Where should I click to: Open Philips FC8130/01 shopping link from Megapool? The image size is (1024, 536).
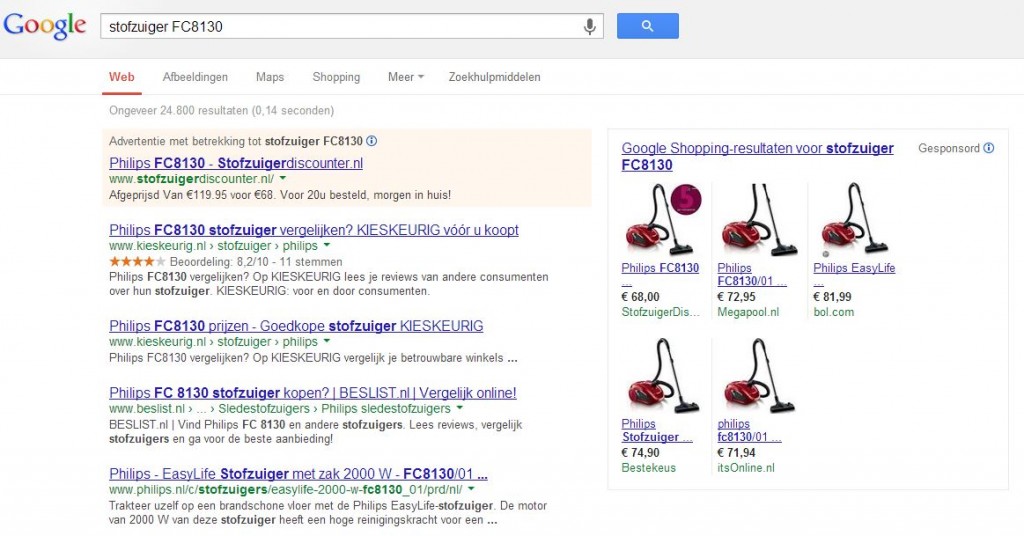[752, 274]
